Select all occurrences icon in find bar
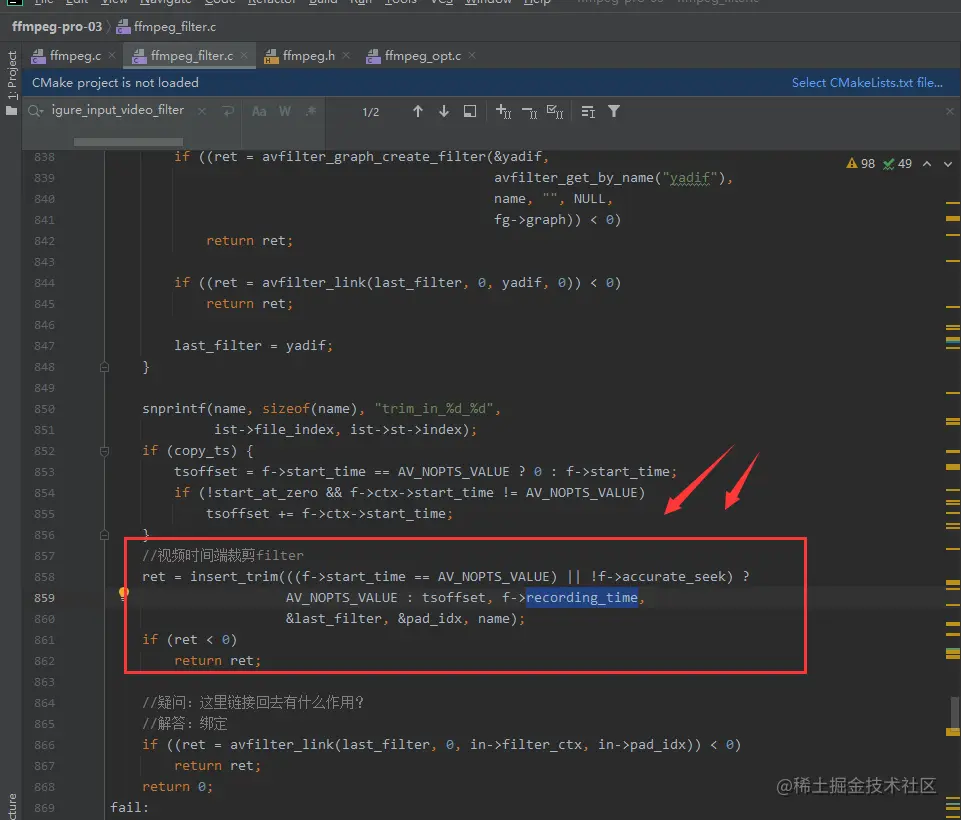 tap(555, 112)
